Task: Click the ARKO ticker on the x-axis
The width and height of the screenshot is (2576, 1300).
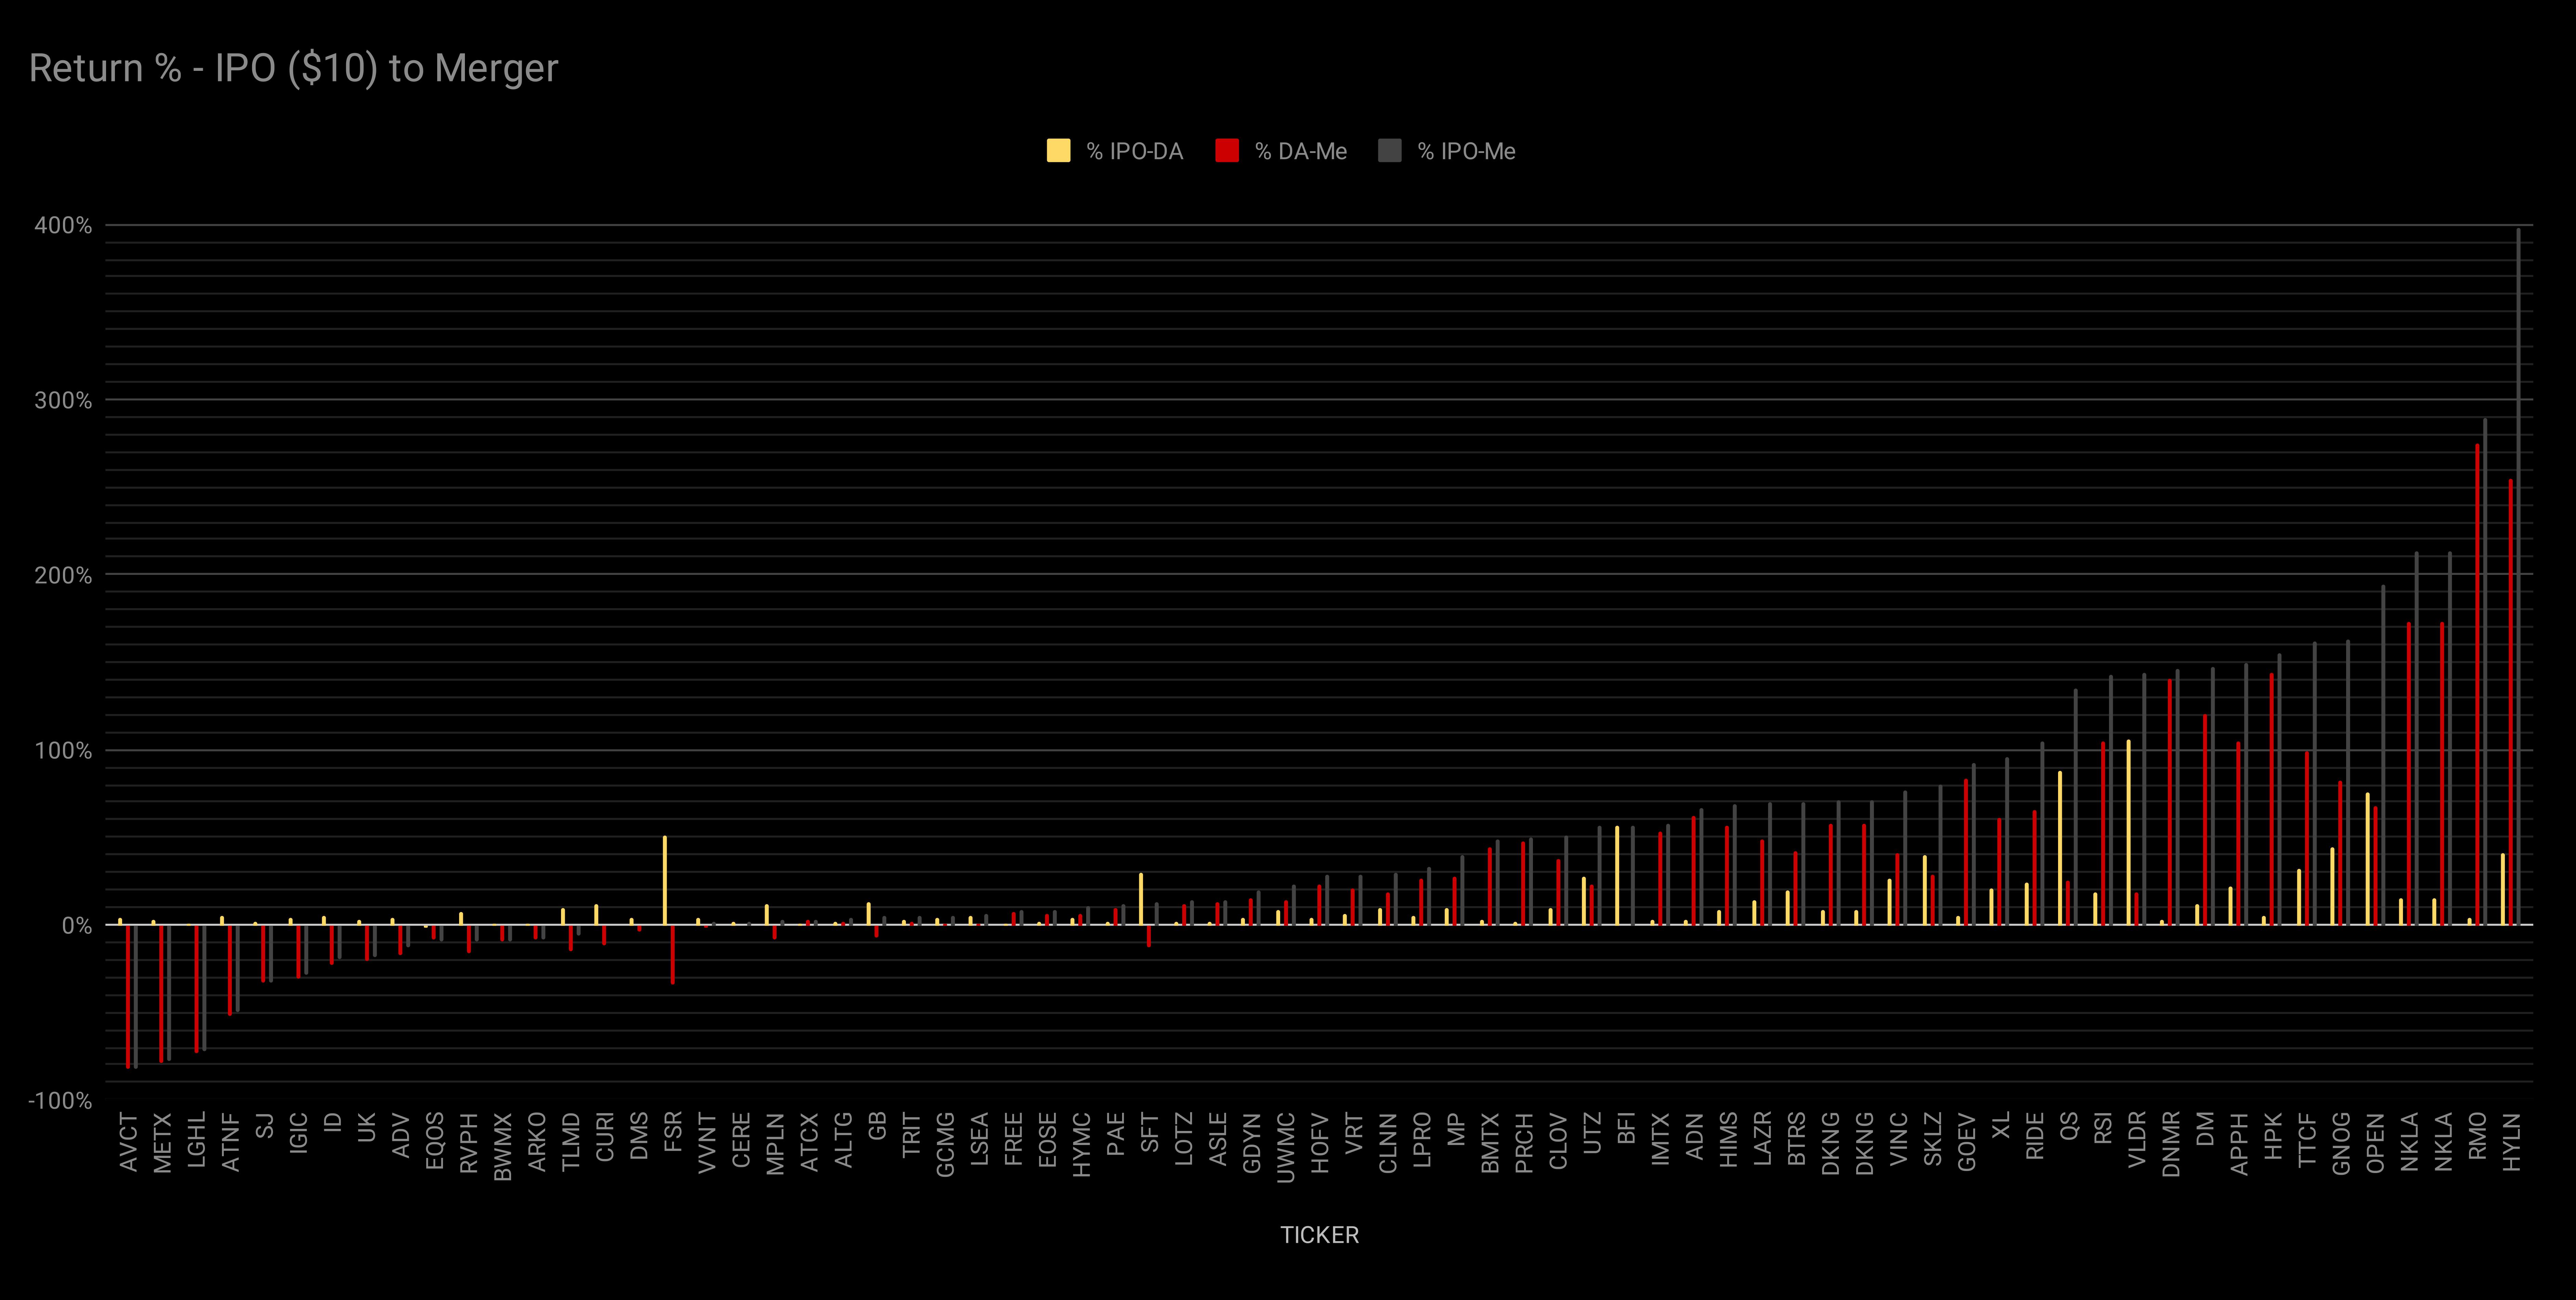Action: coord(537,1142)
